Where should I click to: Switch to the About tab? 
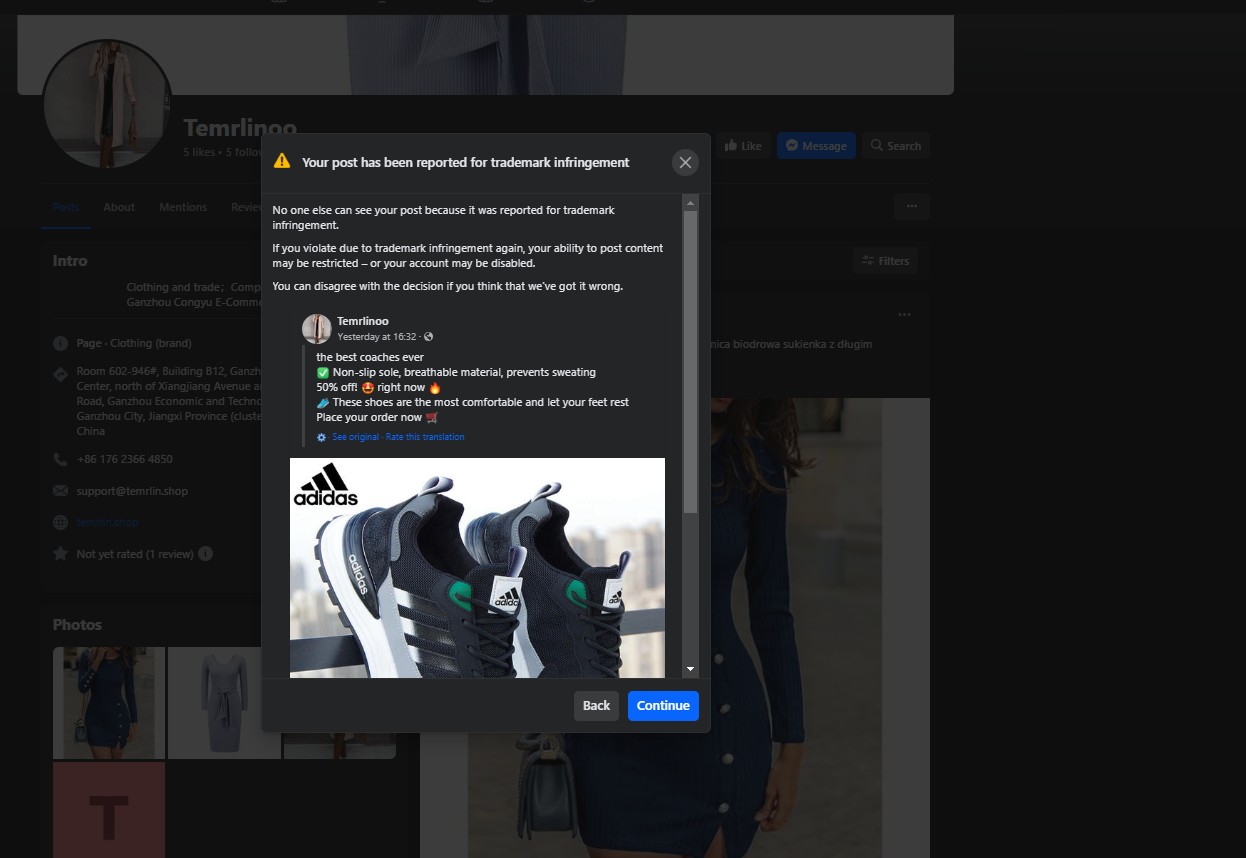[x=119, y=207]
